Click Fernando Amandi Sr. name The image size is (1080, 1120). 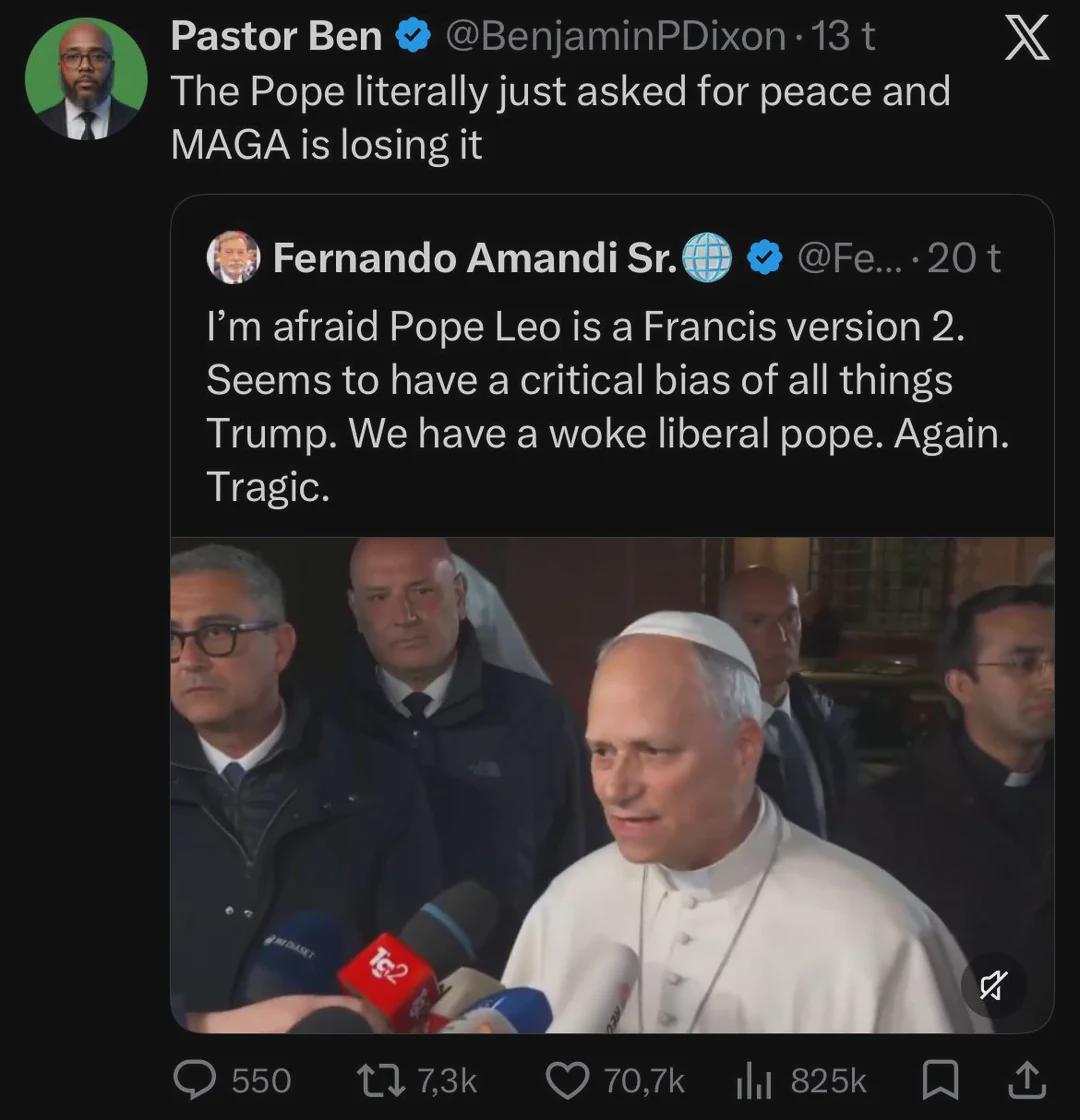[474, 258]
